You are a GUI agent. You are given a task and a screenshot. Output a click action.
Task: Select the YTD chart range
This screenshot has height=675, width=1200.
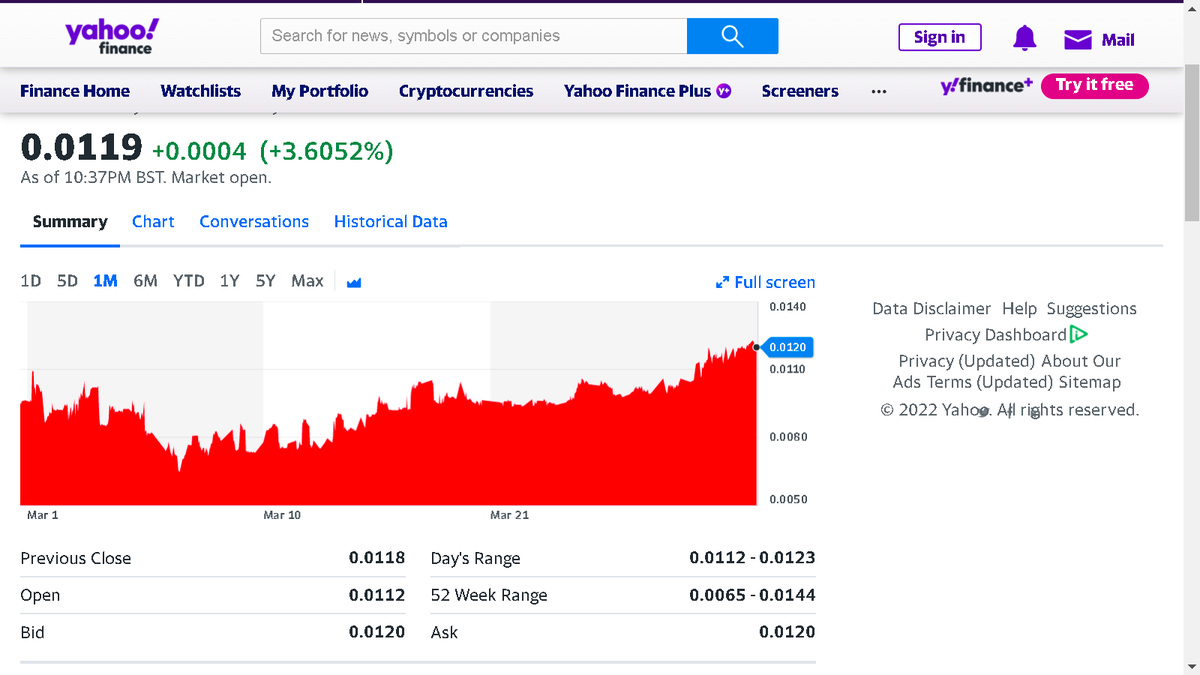(x=188, y=281)
